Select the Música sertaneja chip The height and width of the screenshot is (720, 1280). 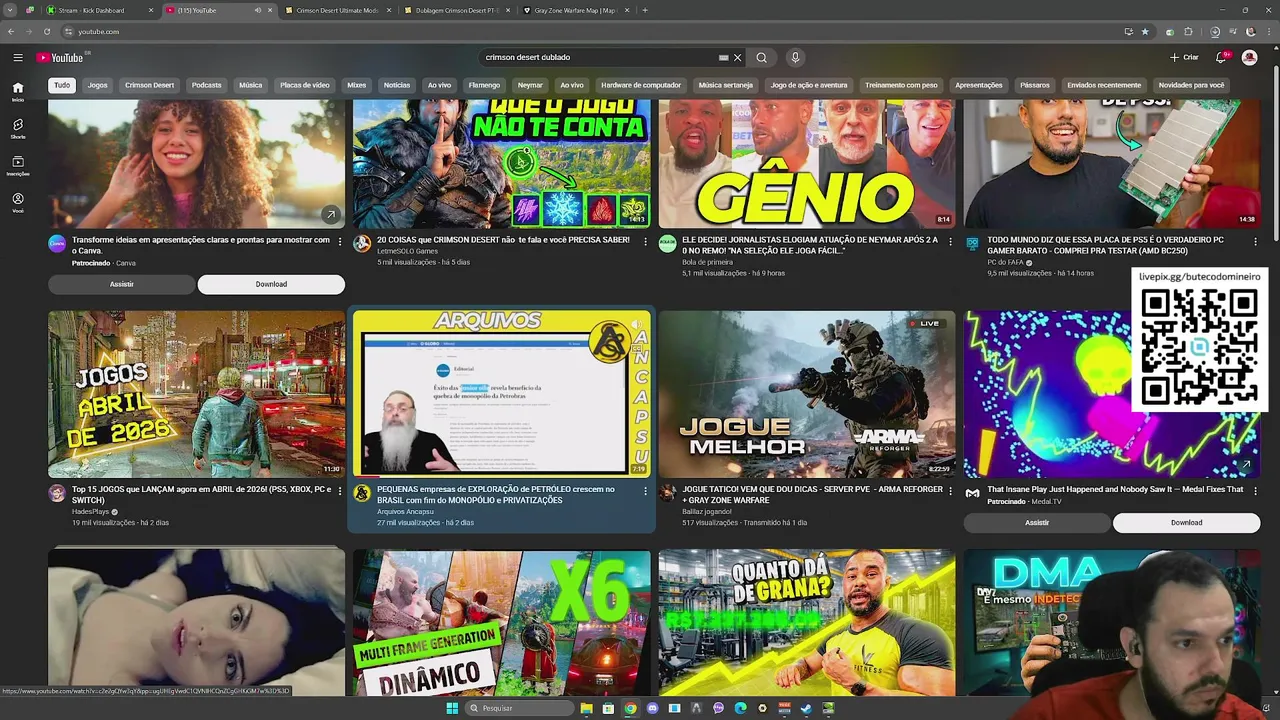(x=725, y=85)
